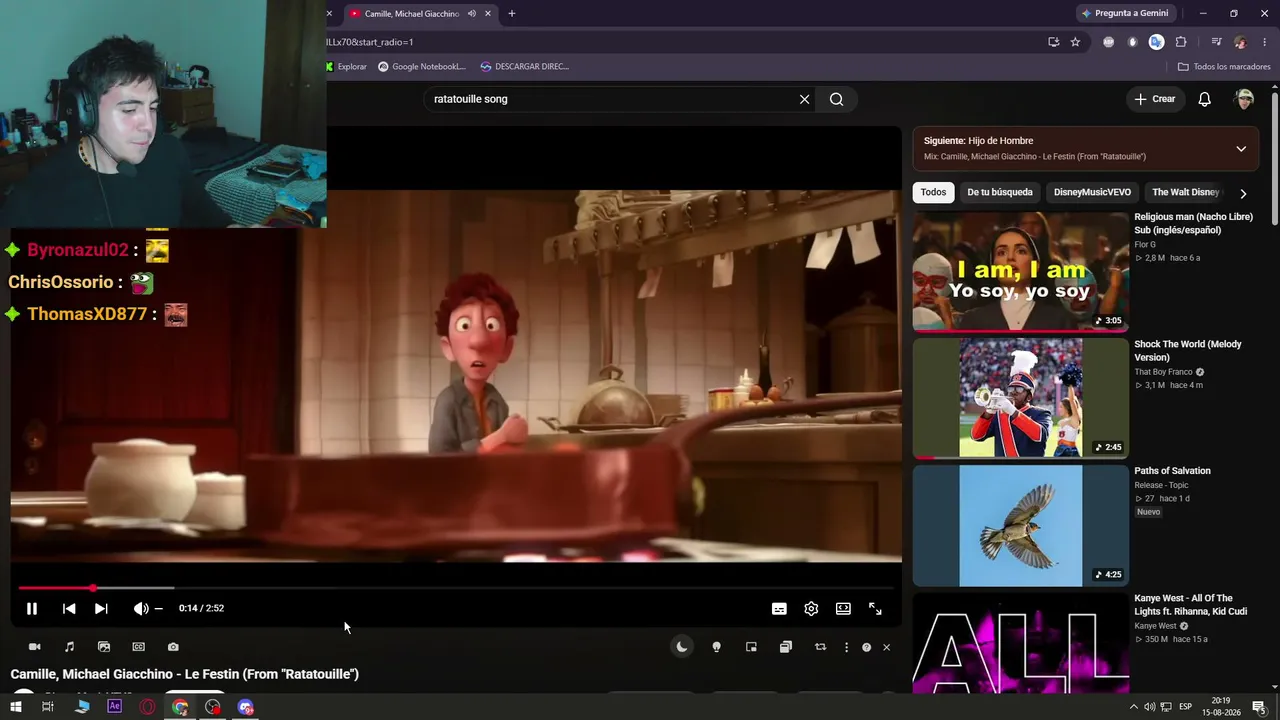Open the Windows Start menu
This screenshot has height=720, width=1280.
(x=15, y=707)
